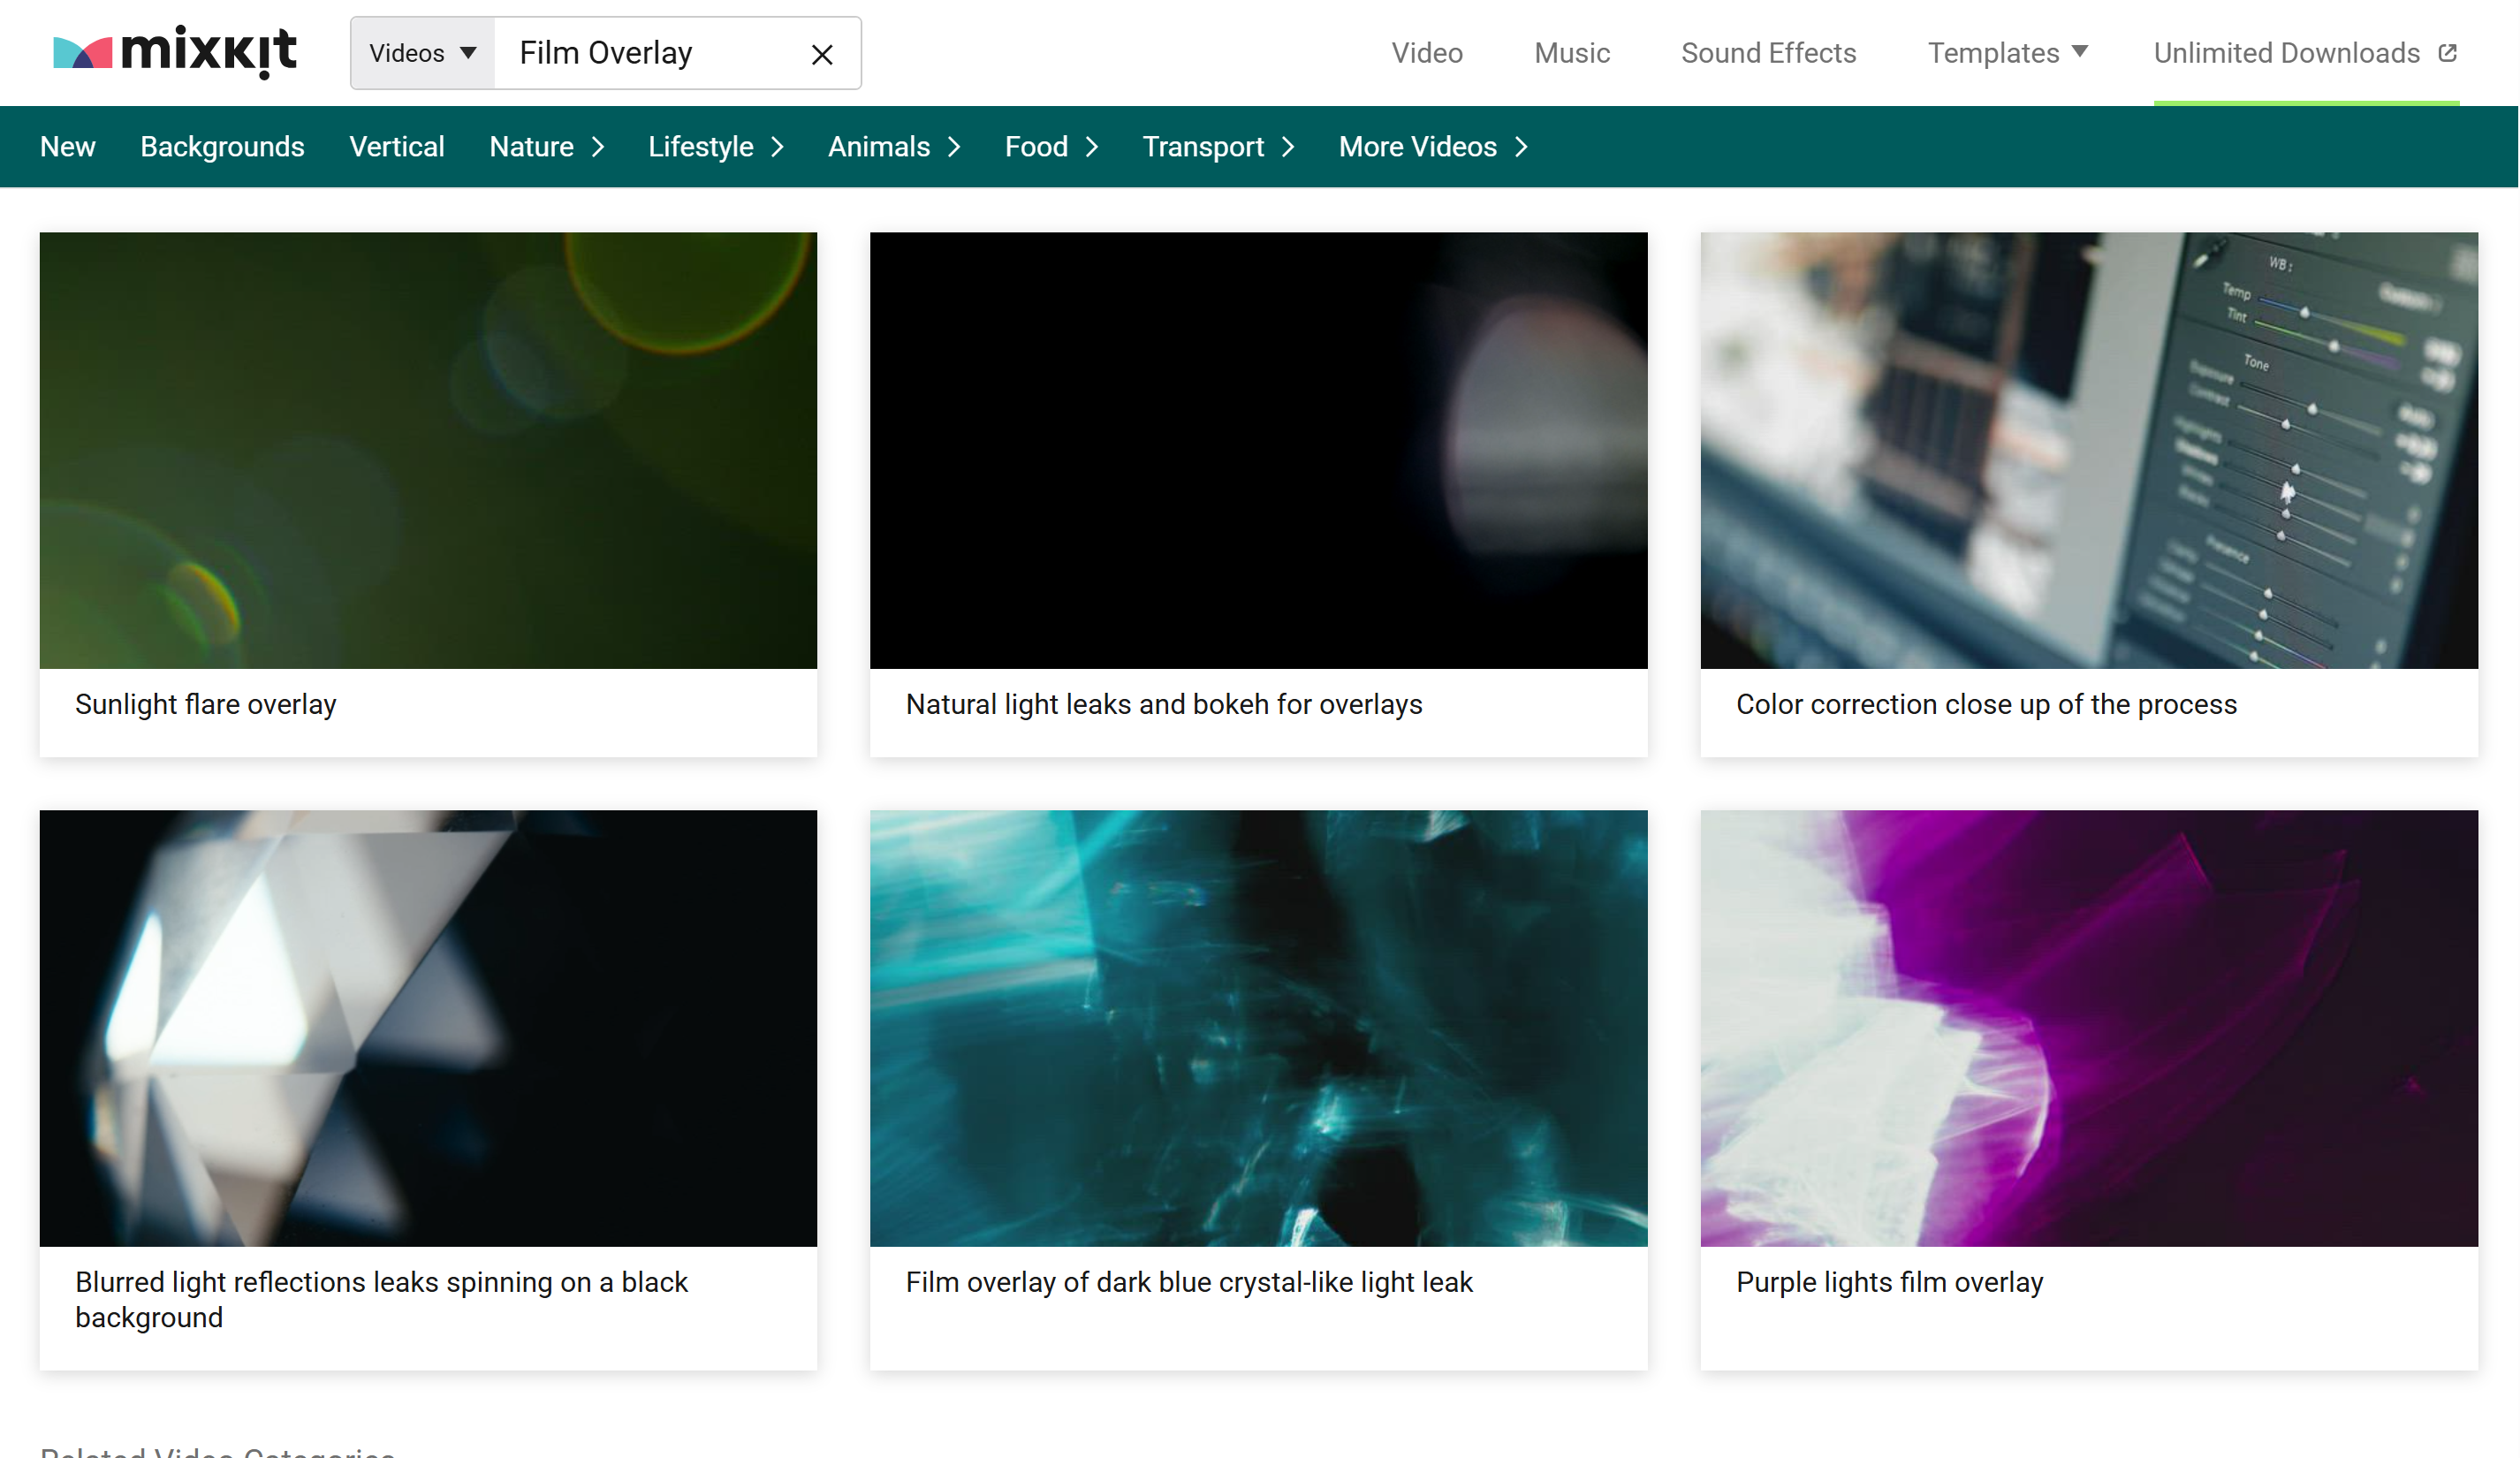Screen dimensions: 2520x1458
Task: Open Purple lights film overlay thumbnail
Action: 2088,1027
